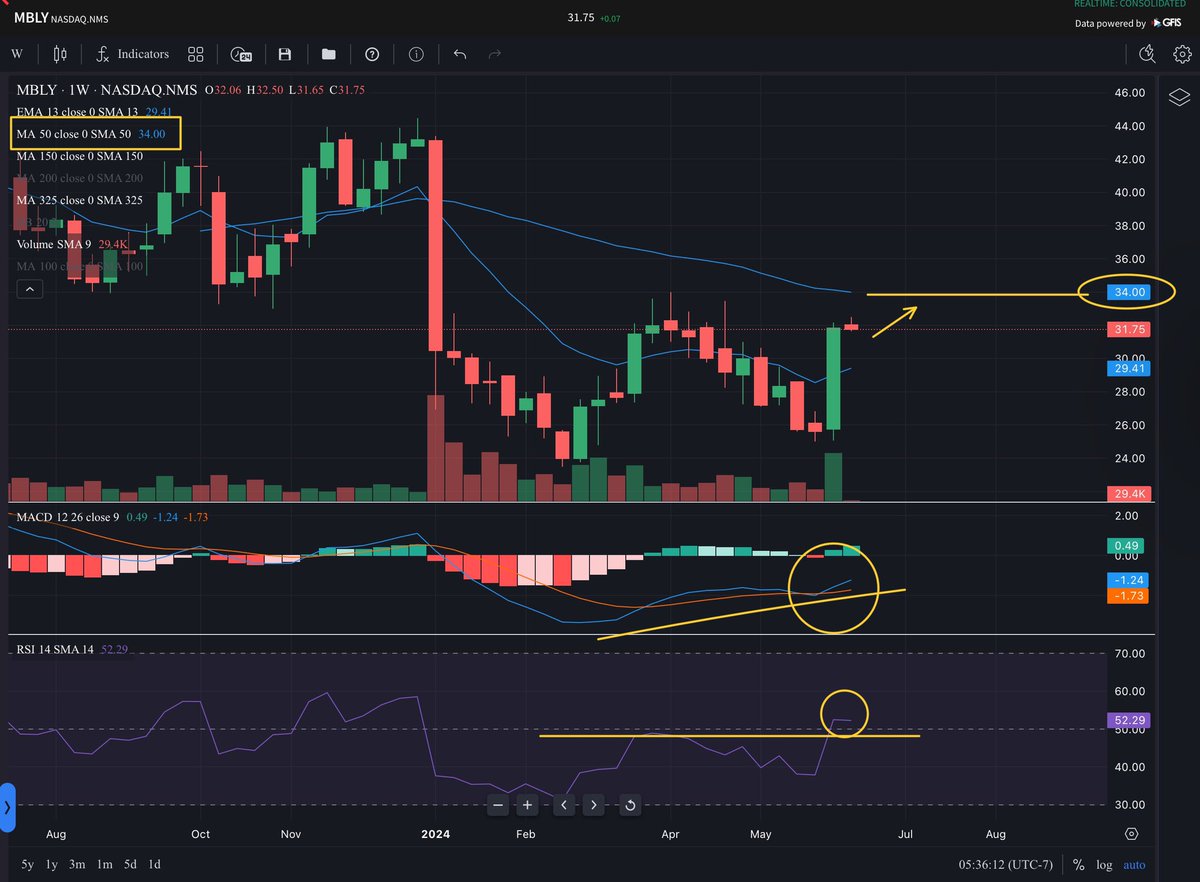Click the 2024 label on the time axis
1200x882 pixels.
click(x=436, y=833)
